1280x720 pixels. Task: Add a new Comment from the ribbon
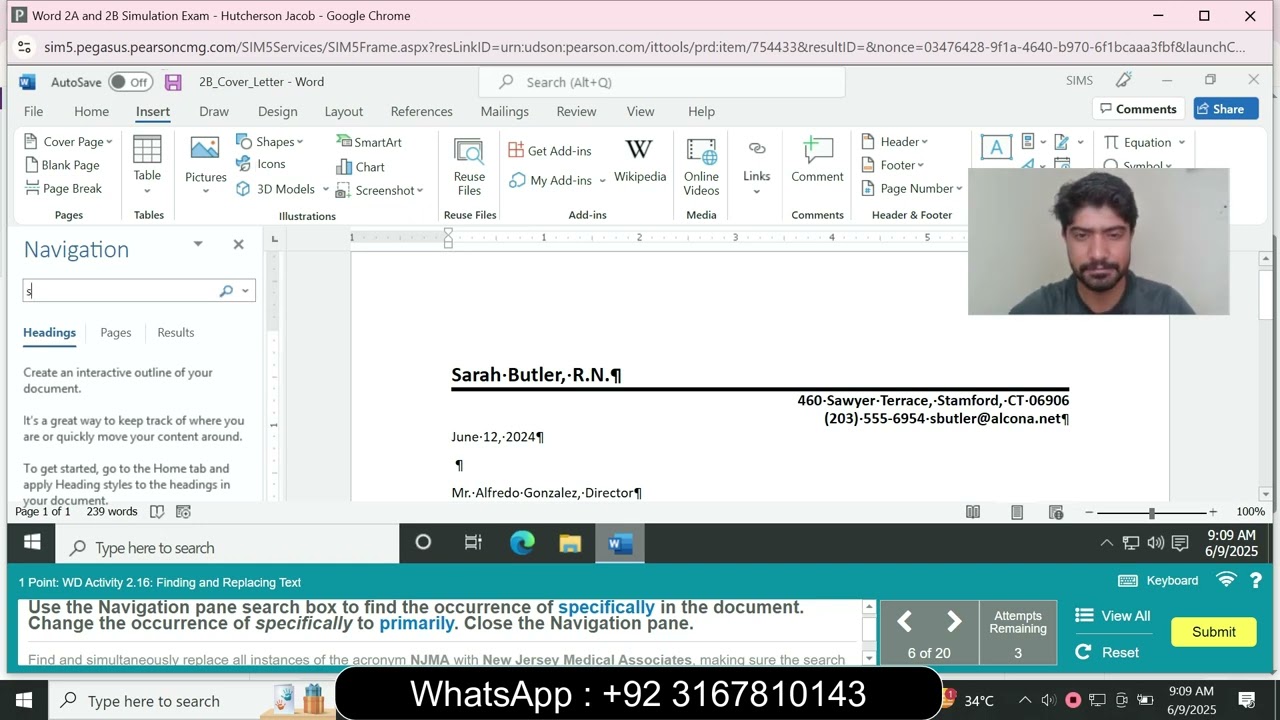point(817,161)
